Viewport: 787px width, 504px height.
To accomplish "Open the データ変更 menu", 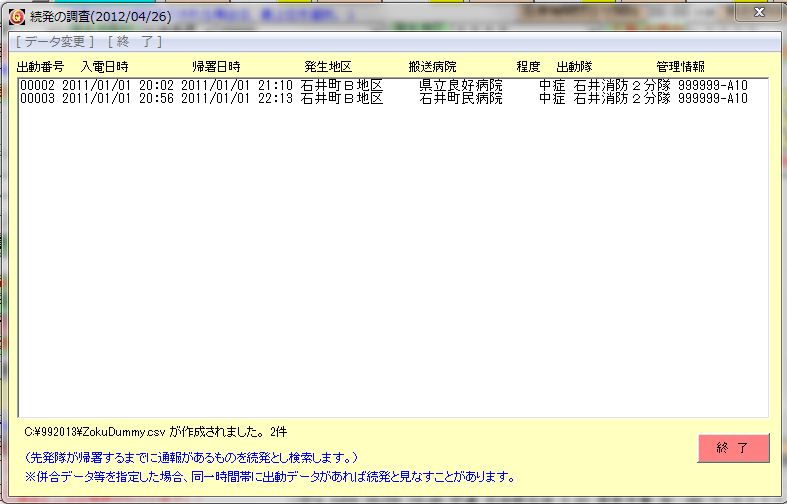I will [x=55, y=42].
